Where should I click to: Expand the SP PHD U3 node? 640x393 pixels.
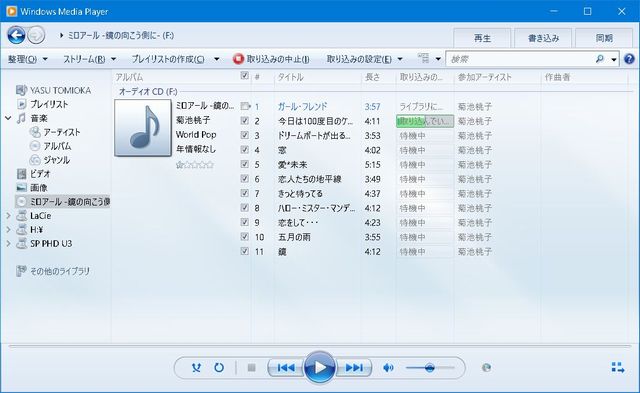point(8,243)
